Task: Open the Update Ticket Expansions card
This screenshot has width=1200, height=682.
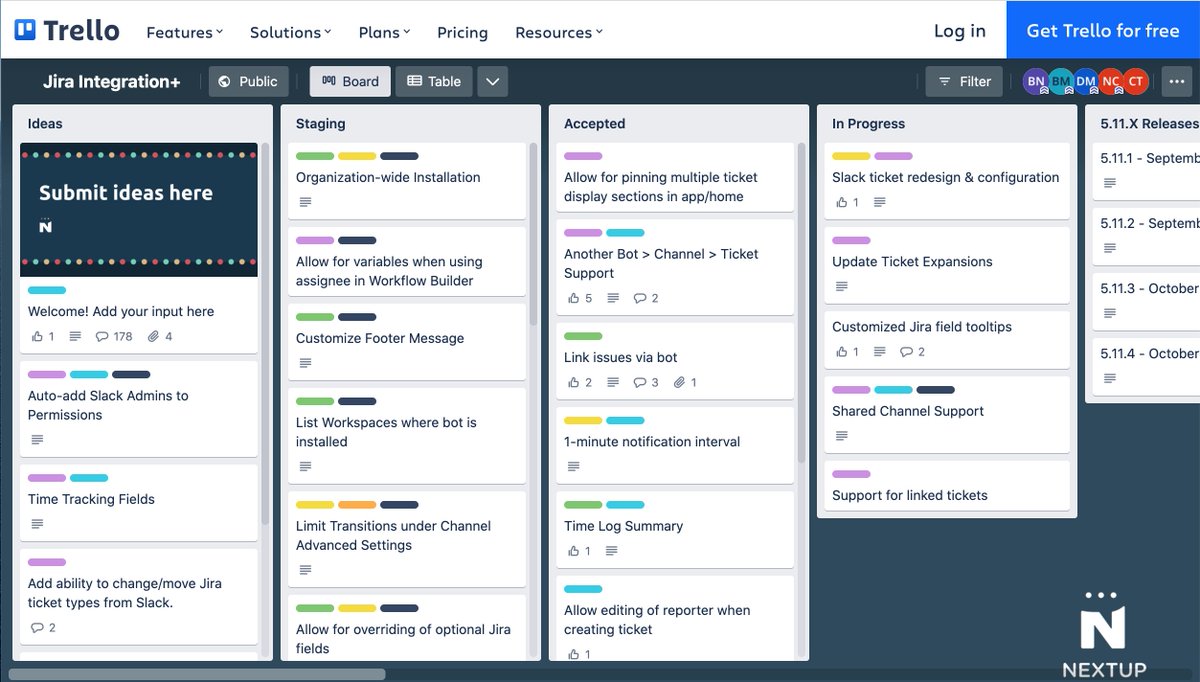Action: [x=947, y=265]
